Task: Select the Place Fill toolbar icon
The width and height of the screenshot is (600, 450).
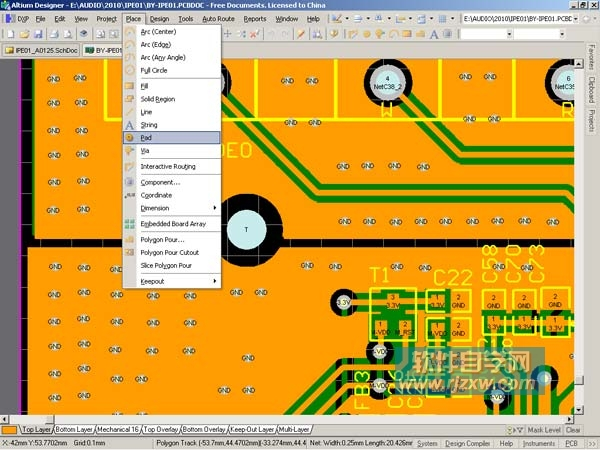Action: [x=406, y=34]
